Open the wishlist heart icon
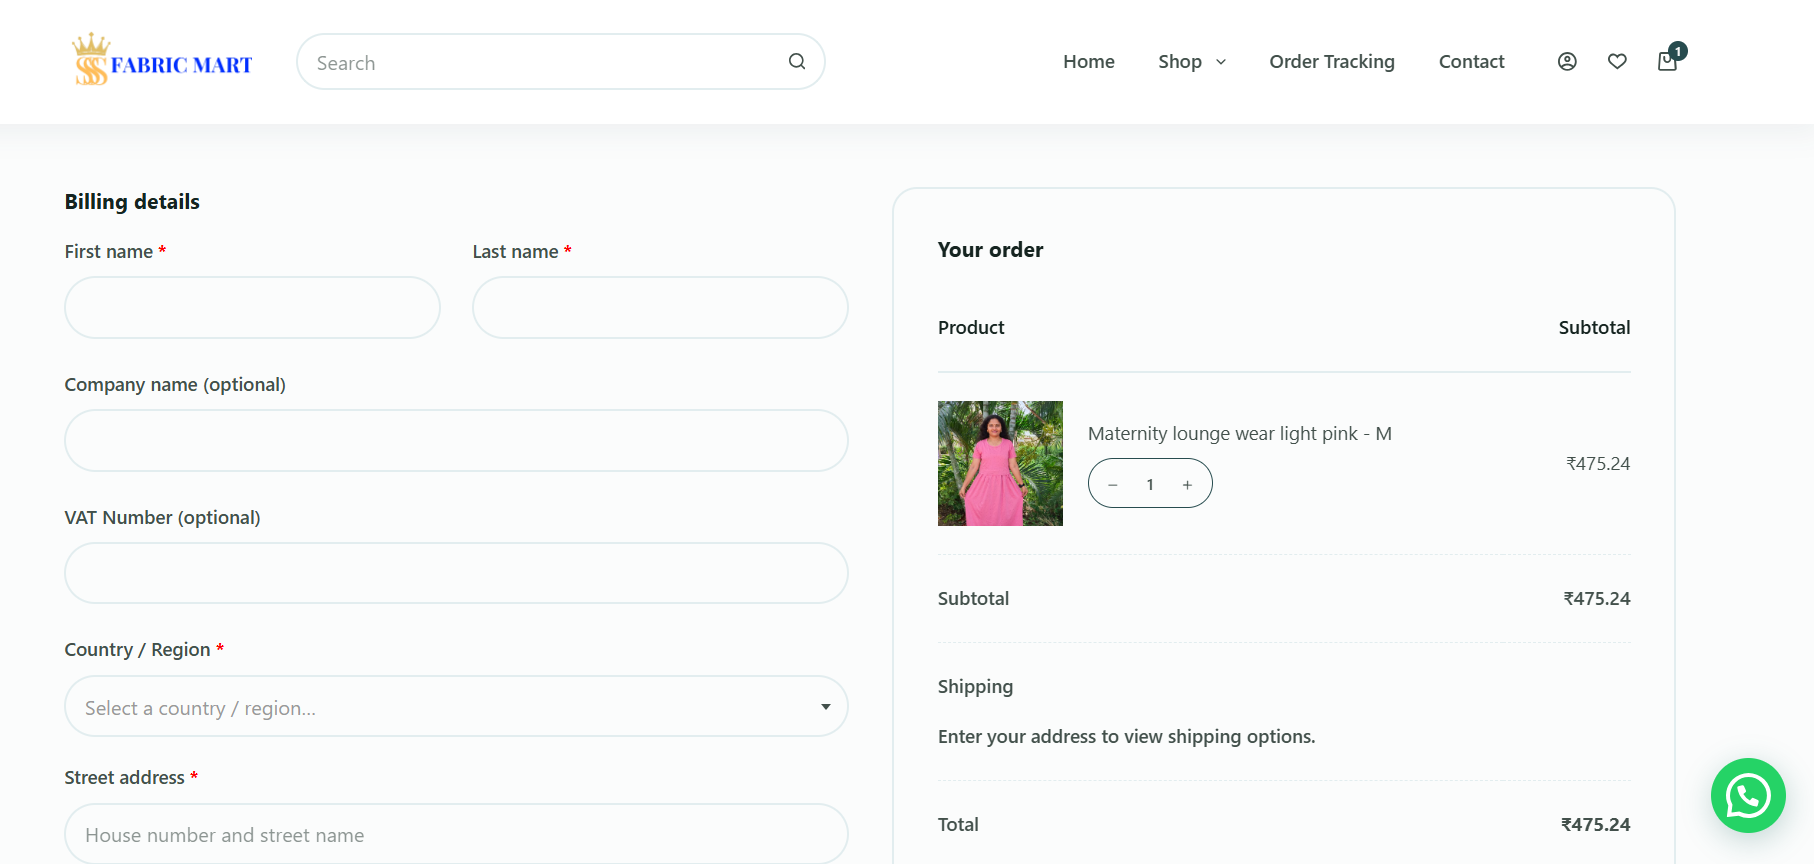 pos(1617,62)
